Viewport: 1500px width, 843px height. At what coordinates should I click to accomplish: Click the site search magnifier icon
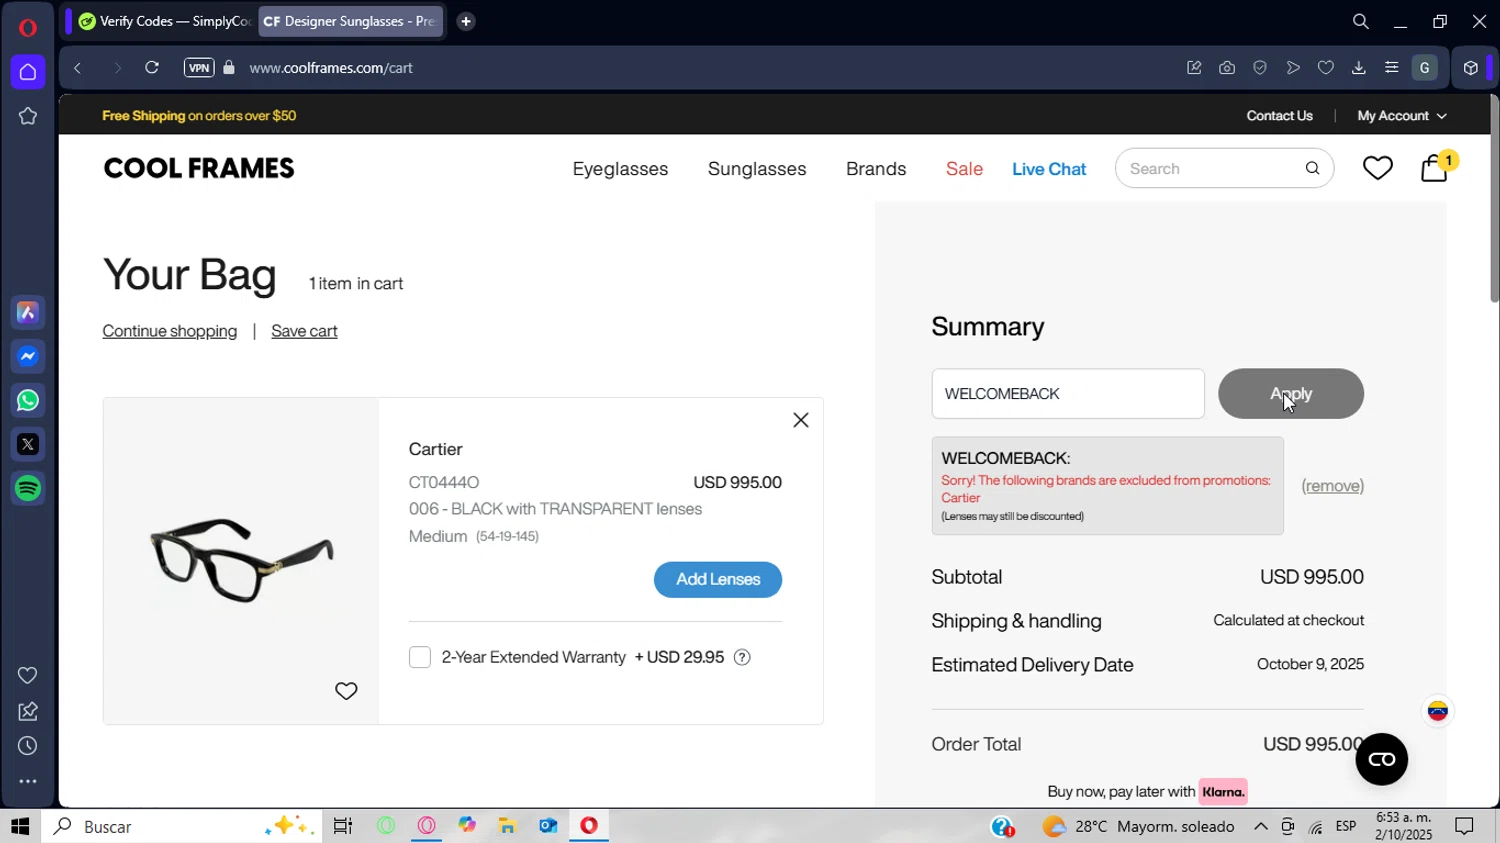[1313, 168]
